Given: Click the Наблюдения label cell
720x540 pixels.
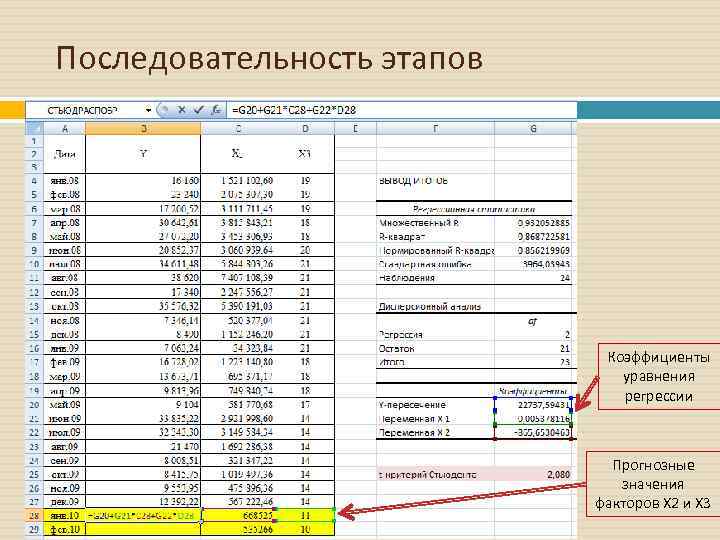Looking at the screenshot, I should pos(435,278).
